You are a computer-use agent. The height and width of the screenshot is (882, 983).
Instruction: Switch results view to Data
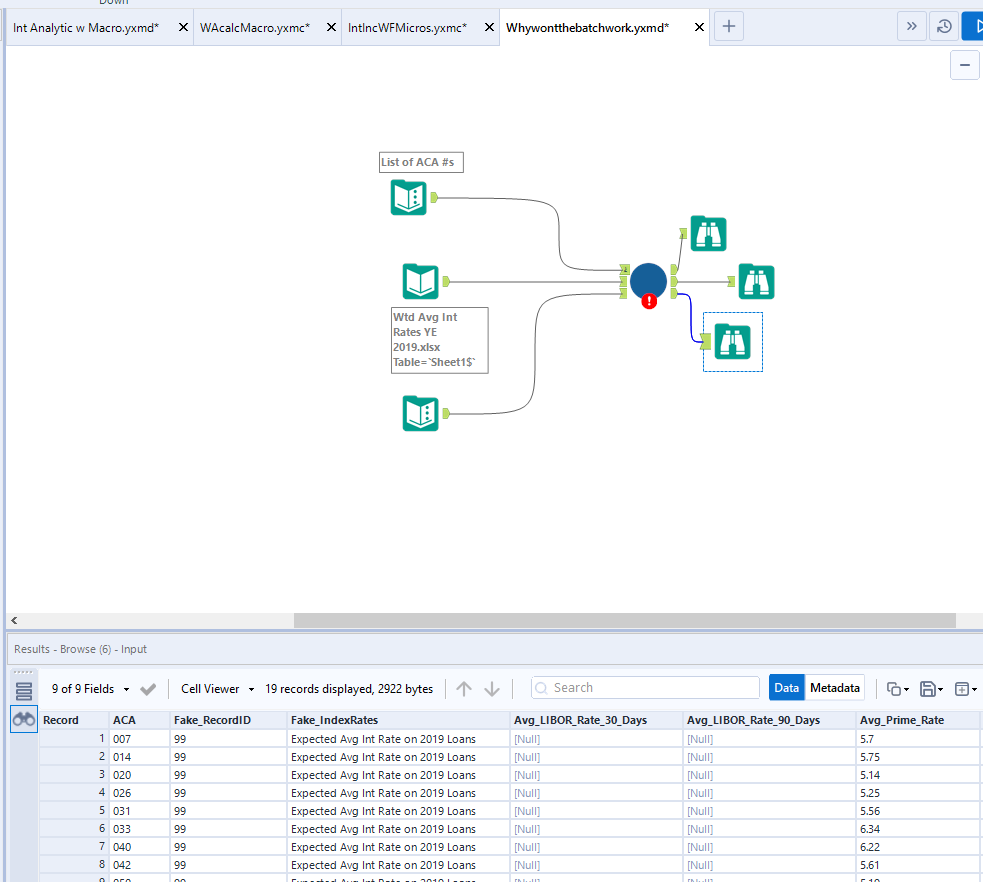(787, 688)
